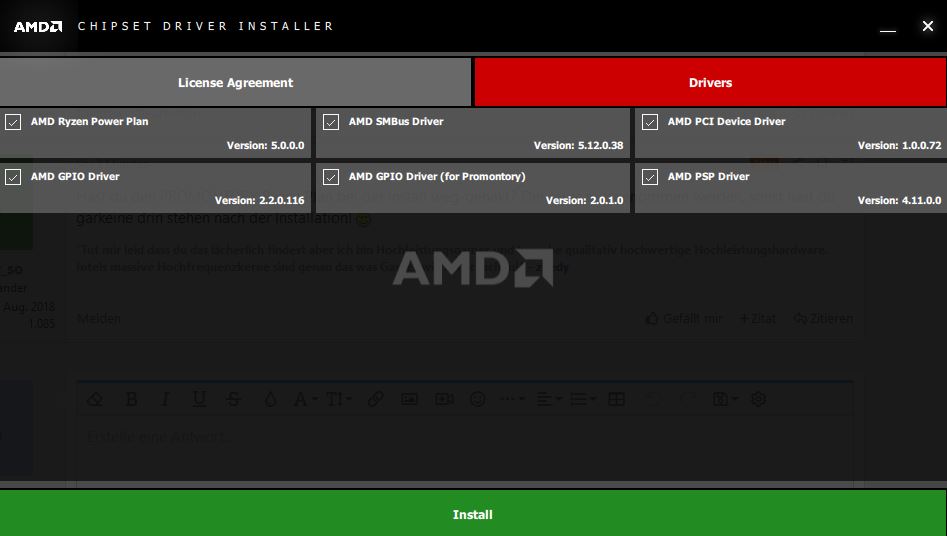Toggle strikethrough in the background forum editor

(233, 399)
